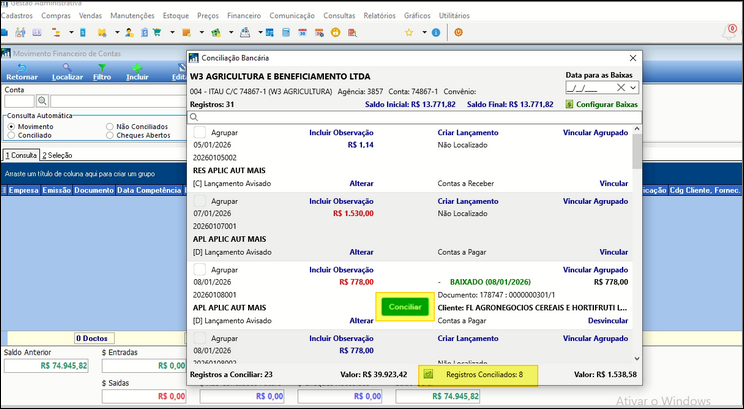Viewport: 744px width, 409px height.
Task: Expand the Data para as Baixas dropdown
Action: [x=631, y=88]
